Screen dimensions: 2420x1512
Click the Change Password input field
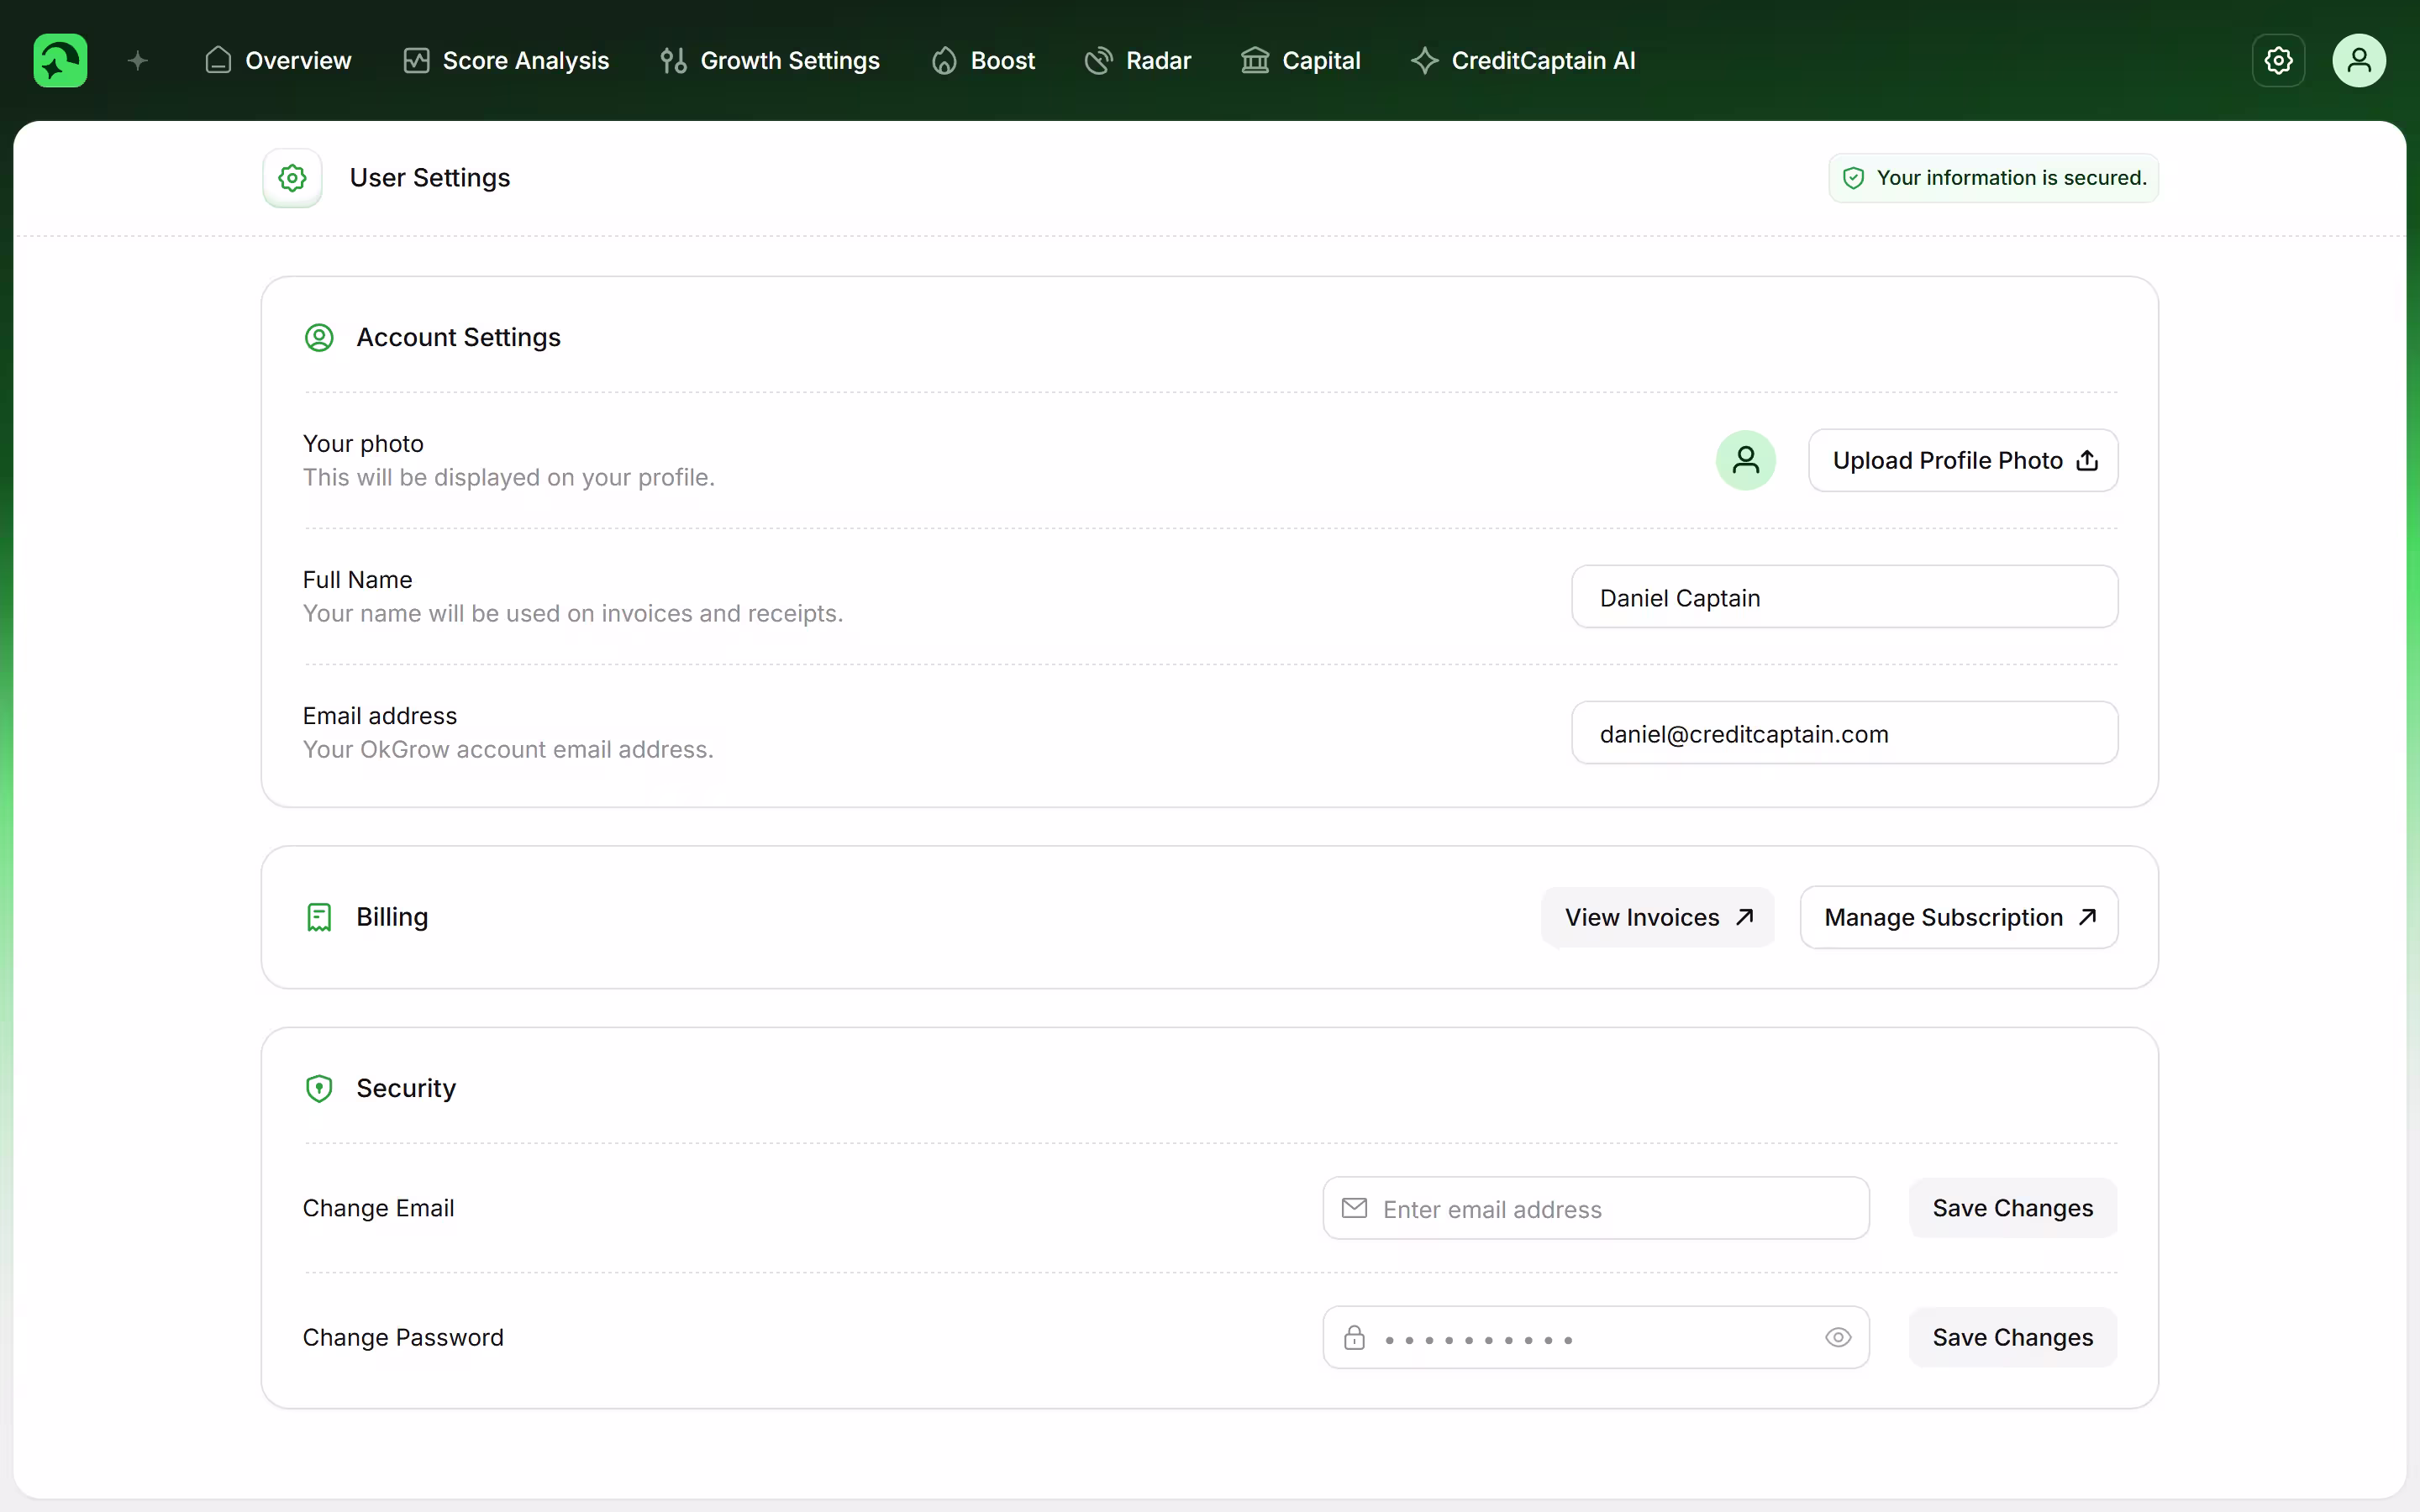click(1596, 1337)
